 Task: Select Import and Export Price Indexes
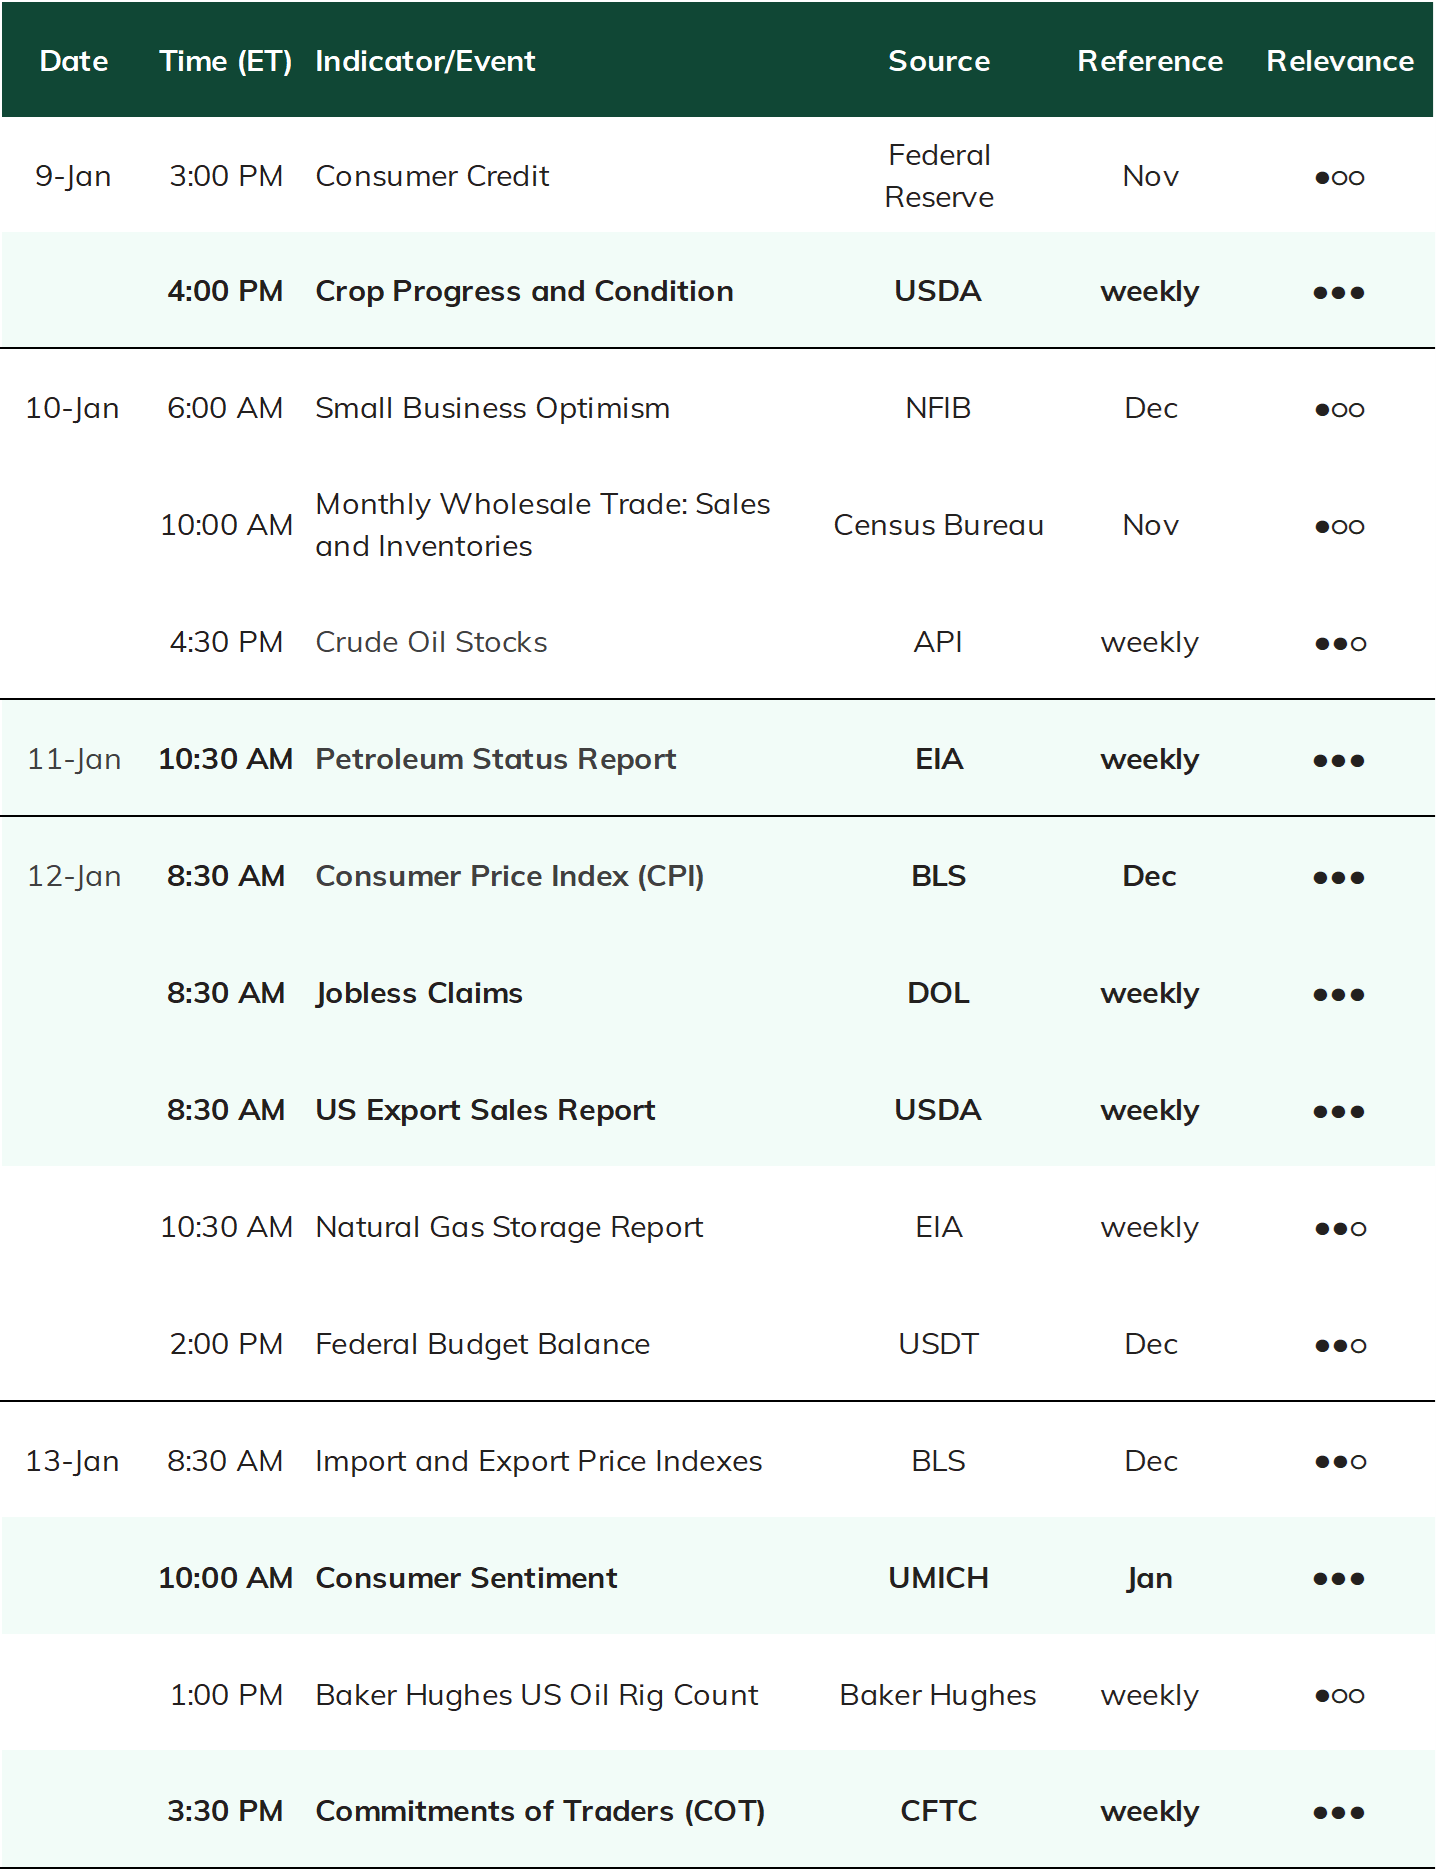point(539,1461)
